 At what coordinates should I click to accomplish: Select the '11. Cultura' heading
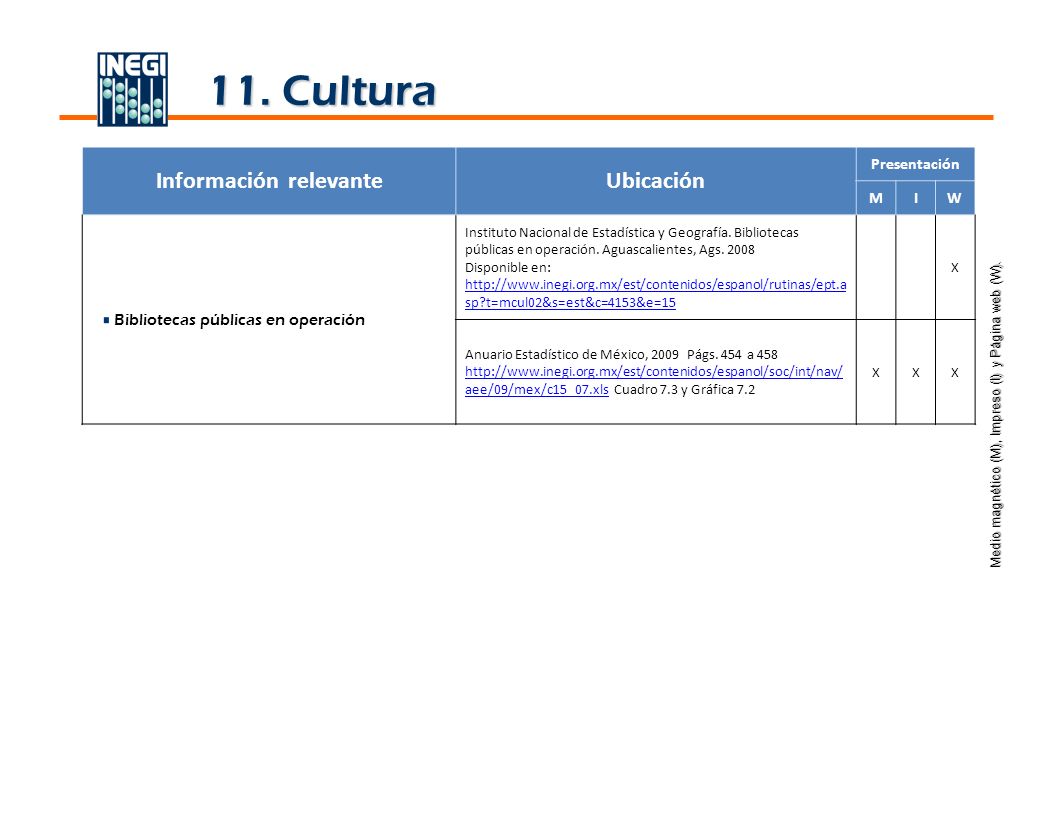tap(323, 91)
